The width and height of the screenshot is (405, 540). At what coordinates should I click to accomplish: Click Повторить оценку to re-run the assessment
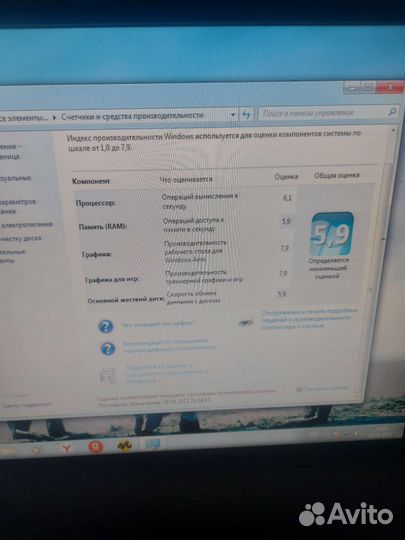click(x=323, y=389)
